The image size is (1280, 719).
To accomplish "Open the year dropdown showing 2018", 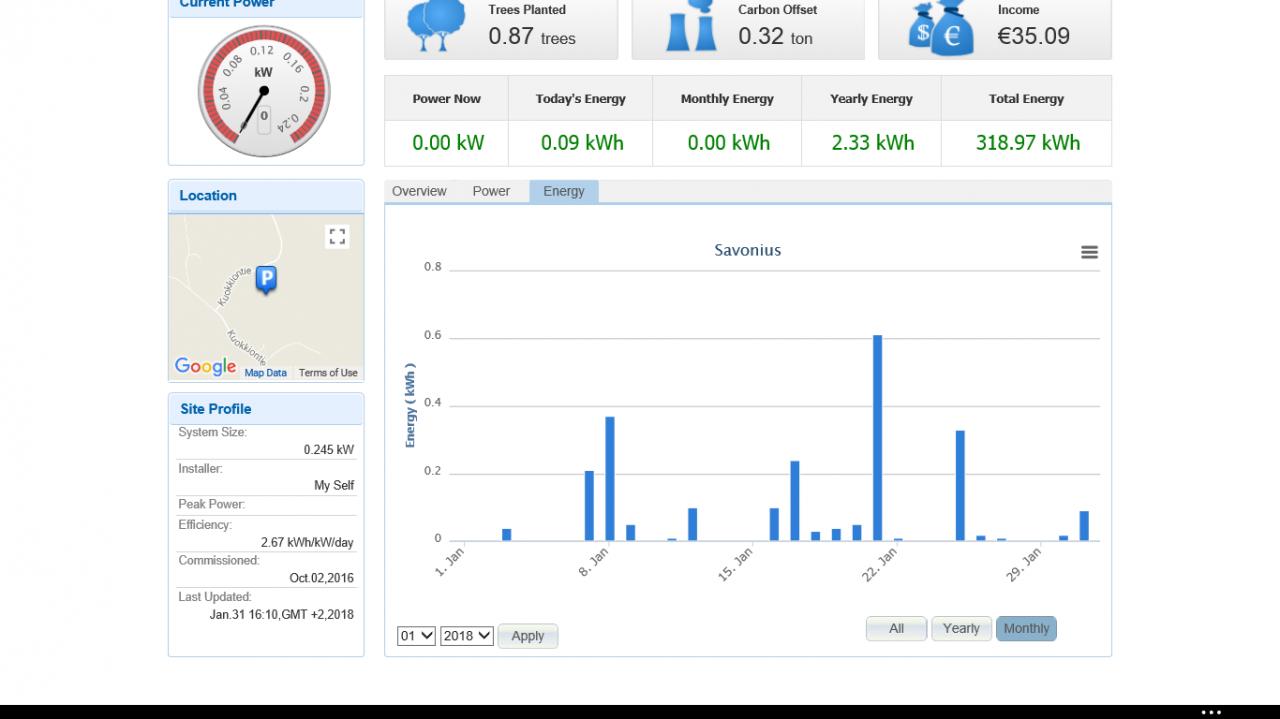I will (x=467, y=636).
